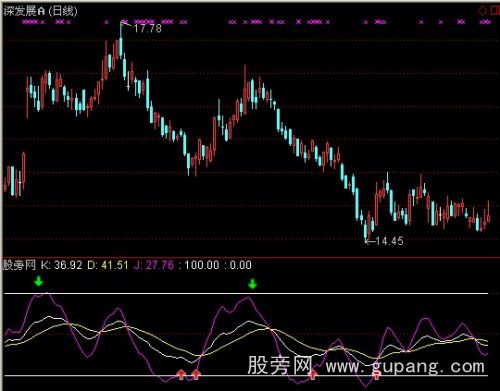Click the K: 36.92 value
500x391 pixels.
tap(61, 265)
